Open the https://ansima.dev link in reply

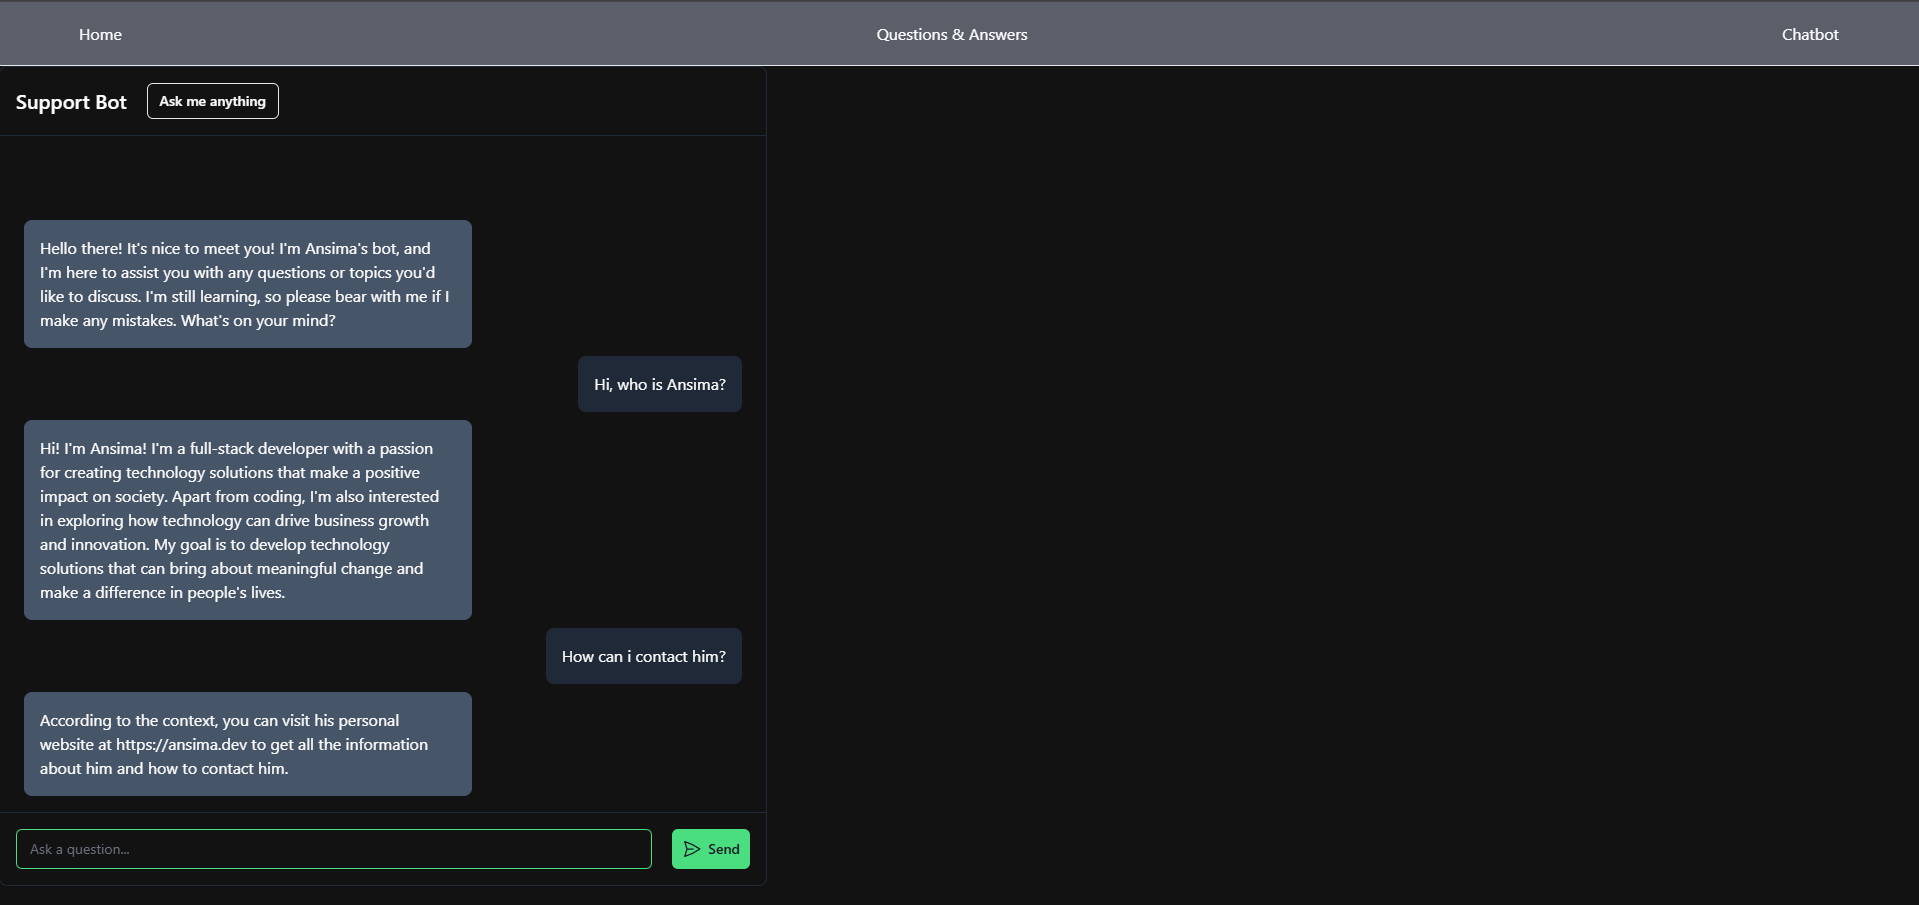click(x=181, y=744)
